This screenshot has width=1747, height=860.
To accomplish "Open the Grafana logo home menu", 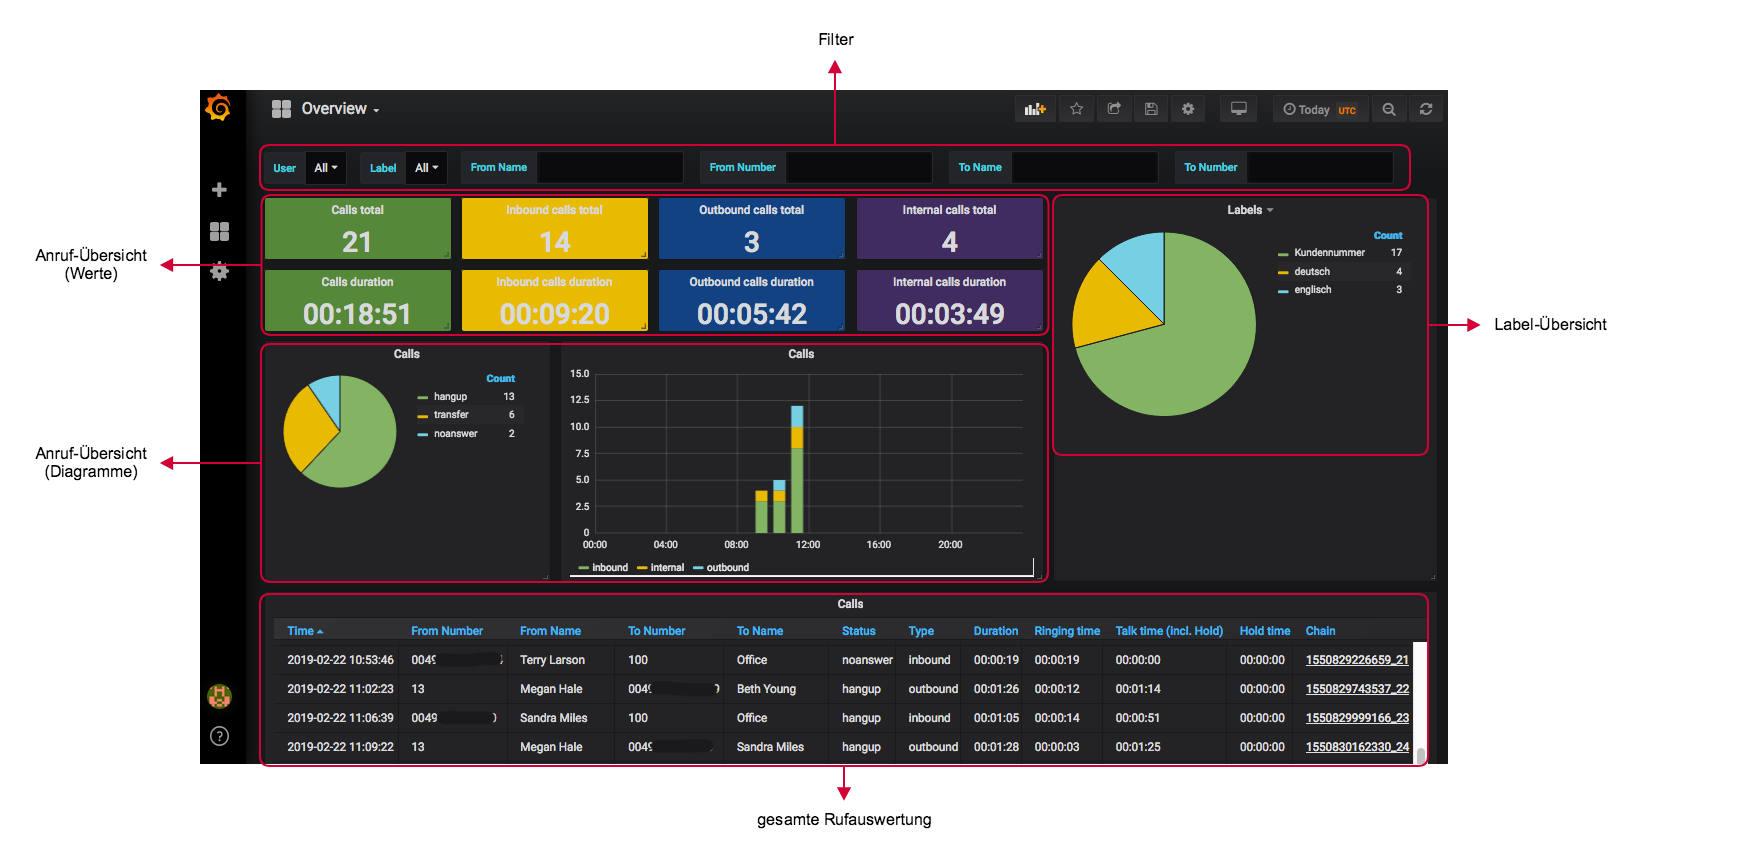I will pyautogui.click(x=218, y=108).
